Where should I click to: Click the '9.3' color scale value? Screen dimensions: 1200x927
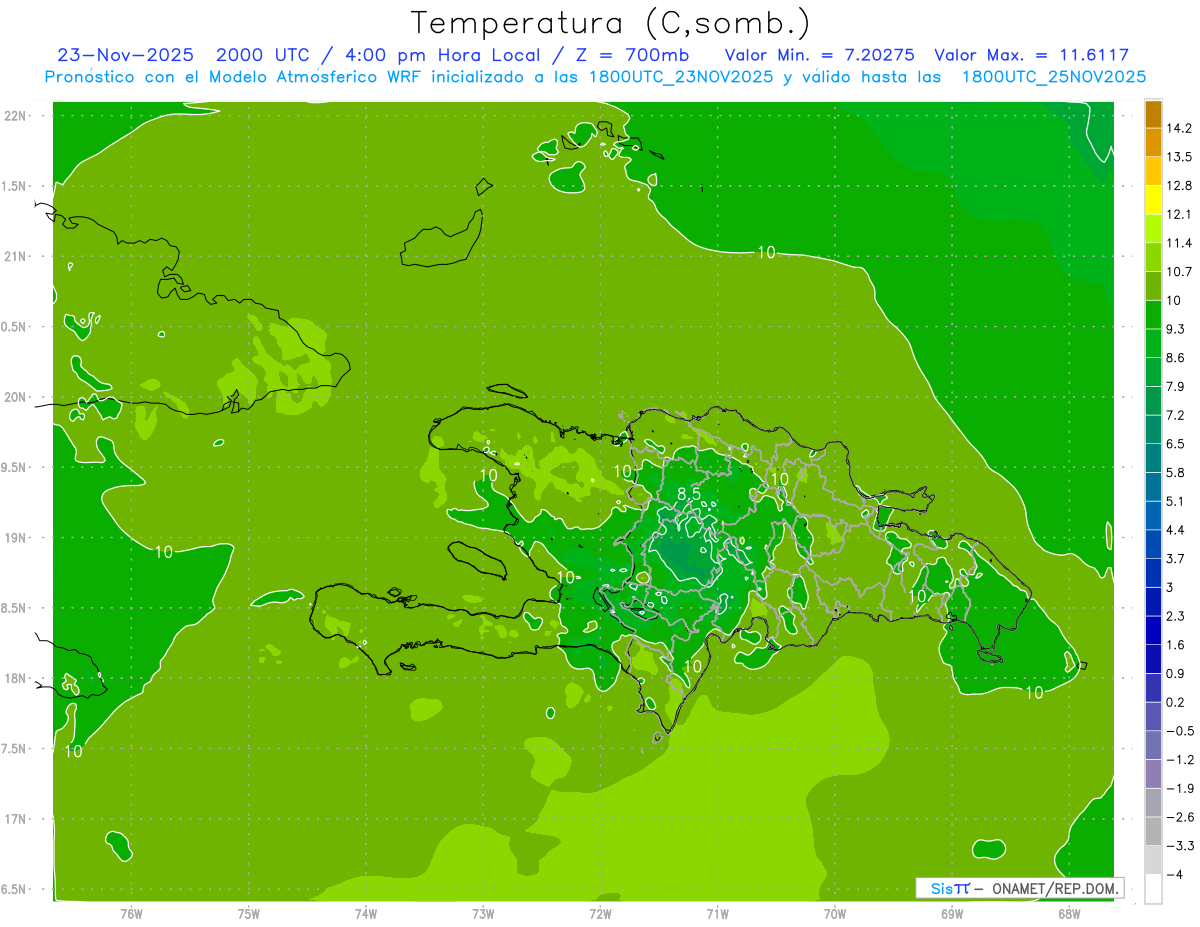pyautogui.click(x=1176, y=329)
